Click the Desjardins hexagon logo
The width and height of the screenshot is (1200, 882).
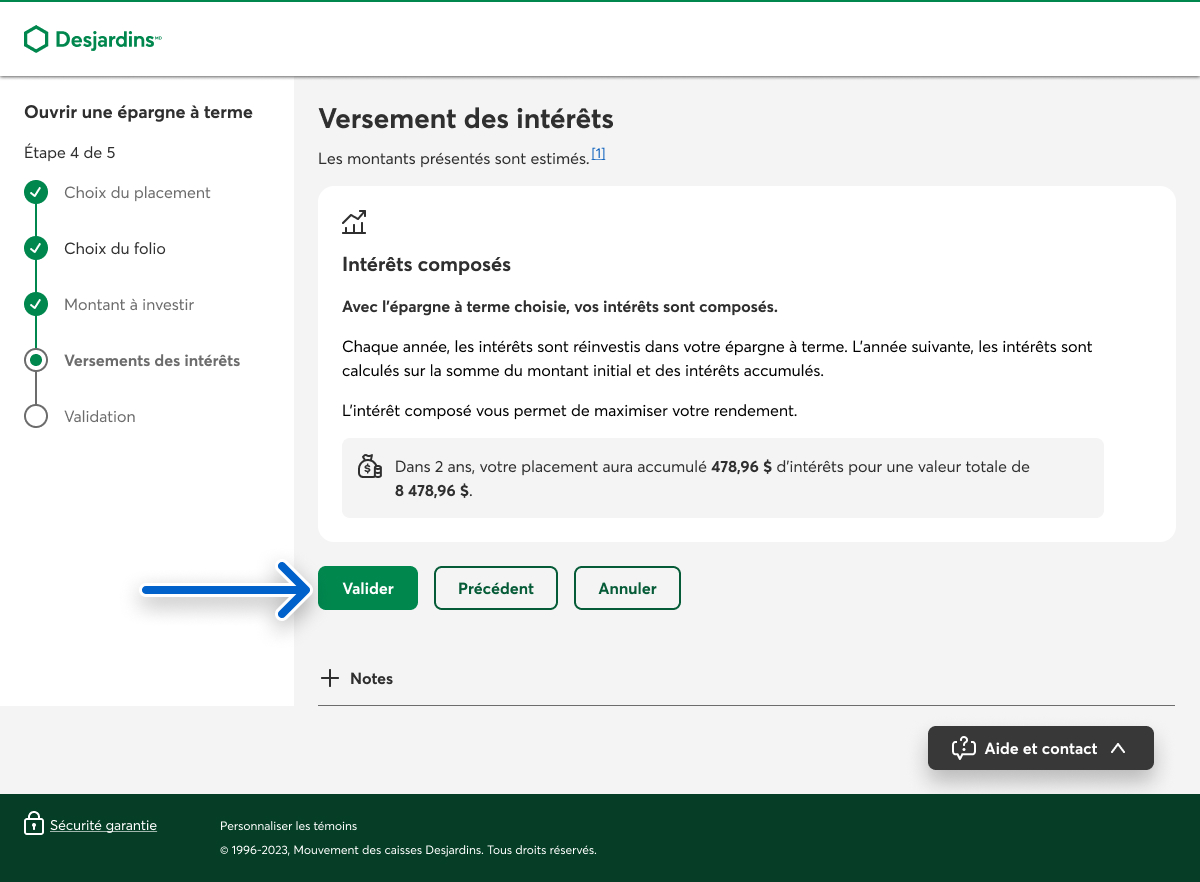click(36, 39)
